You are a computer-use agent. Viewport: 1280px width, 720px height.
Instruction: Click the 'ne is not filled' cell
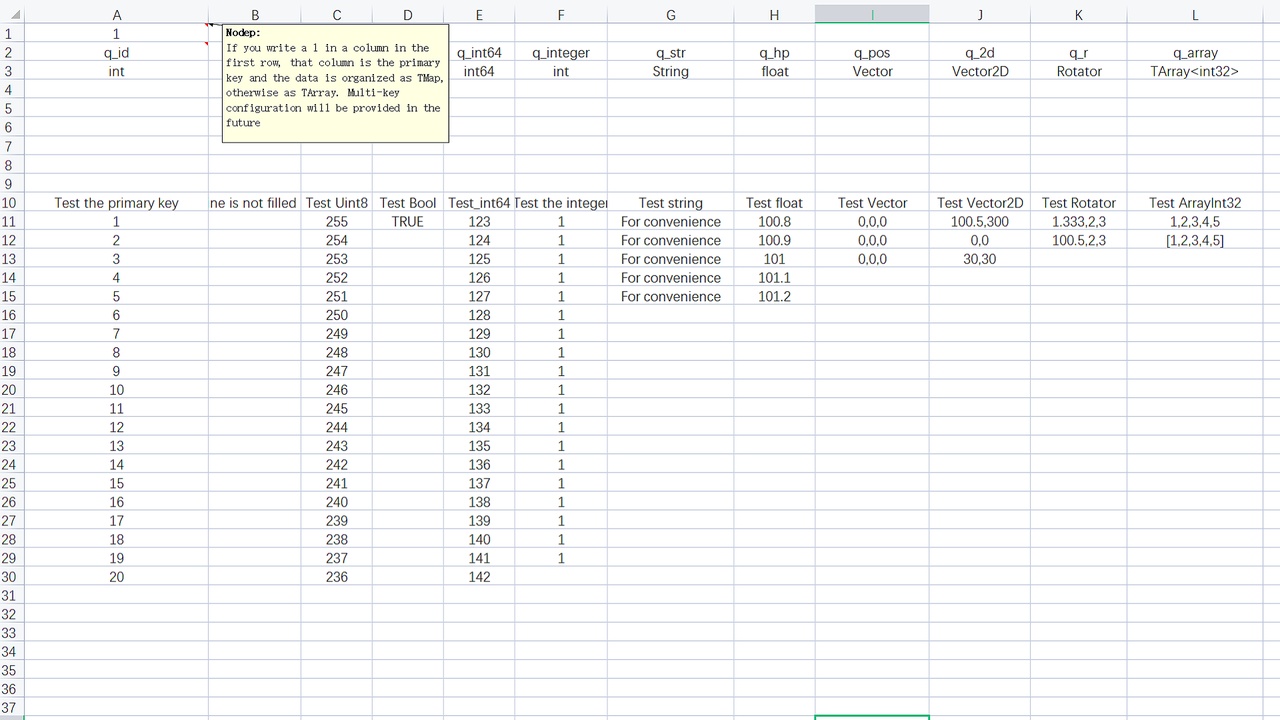[254, 203]
